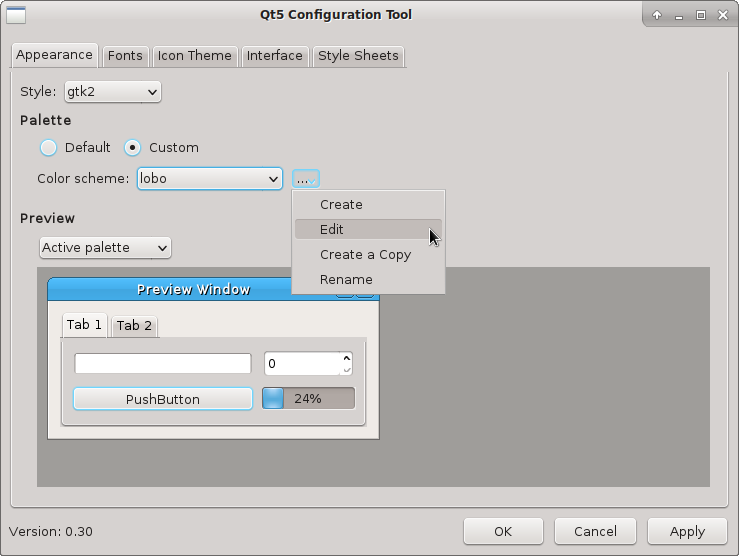Image resolution: width=739 pixels, height=556 pixels.
Task: Click the Preview section heading
Action: click(48, 218)
